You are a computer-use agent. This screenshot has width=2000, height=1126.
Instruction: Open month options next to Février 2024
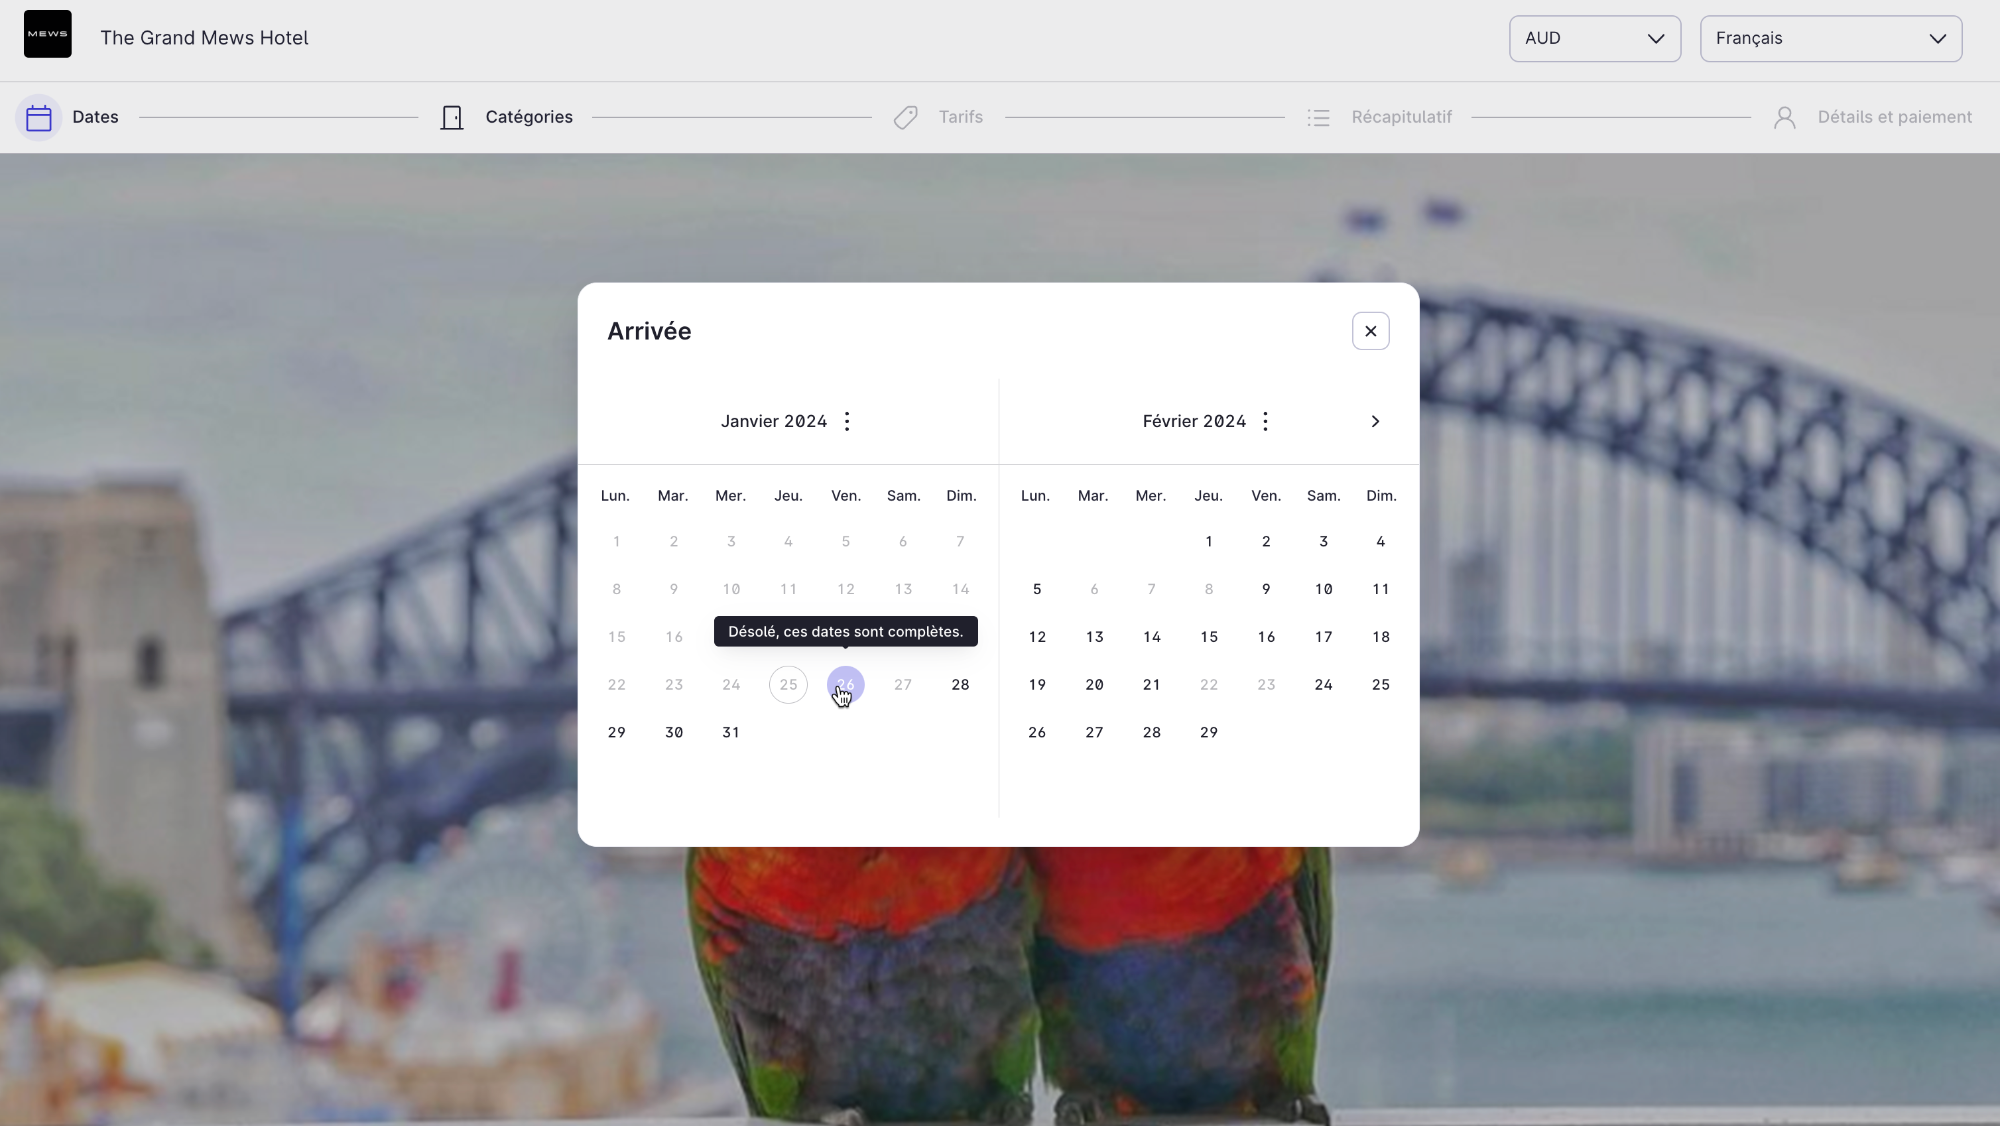[1266, 421]
